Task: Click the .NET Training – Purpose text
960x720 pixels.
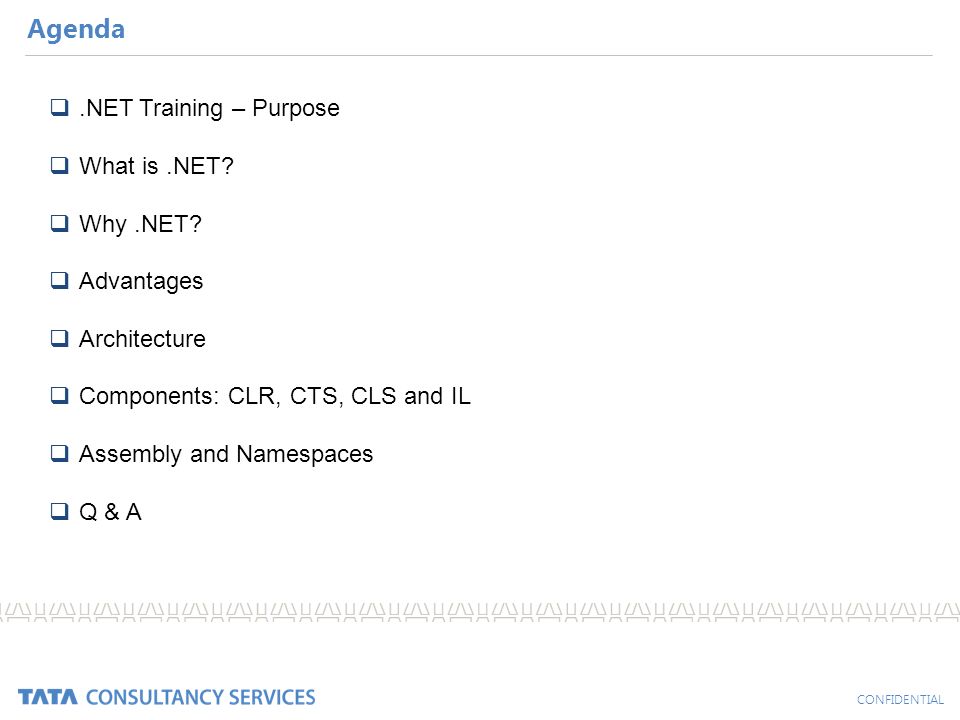Action: [209, 108]
